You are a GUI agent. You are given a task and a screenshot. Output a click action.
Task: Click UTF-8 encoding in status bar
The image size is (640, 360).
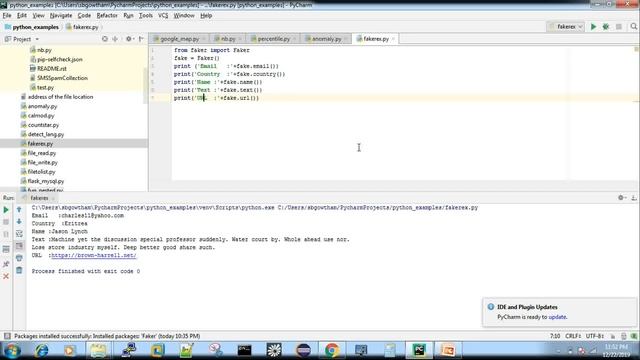(595, 336)
